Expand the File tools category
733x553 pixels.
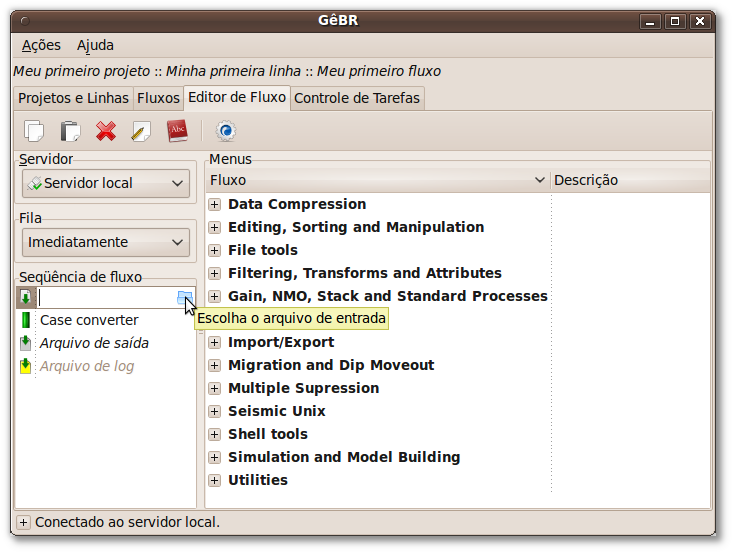point(215,250)
